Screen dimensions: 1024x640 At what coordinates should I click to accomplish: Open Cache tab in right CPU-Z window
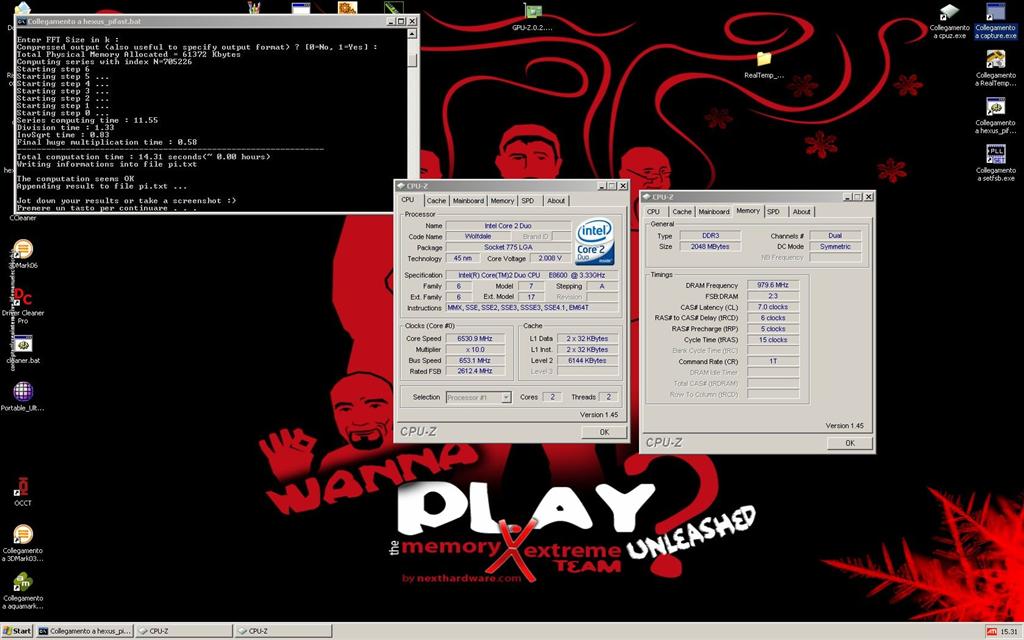coord(682,212)
